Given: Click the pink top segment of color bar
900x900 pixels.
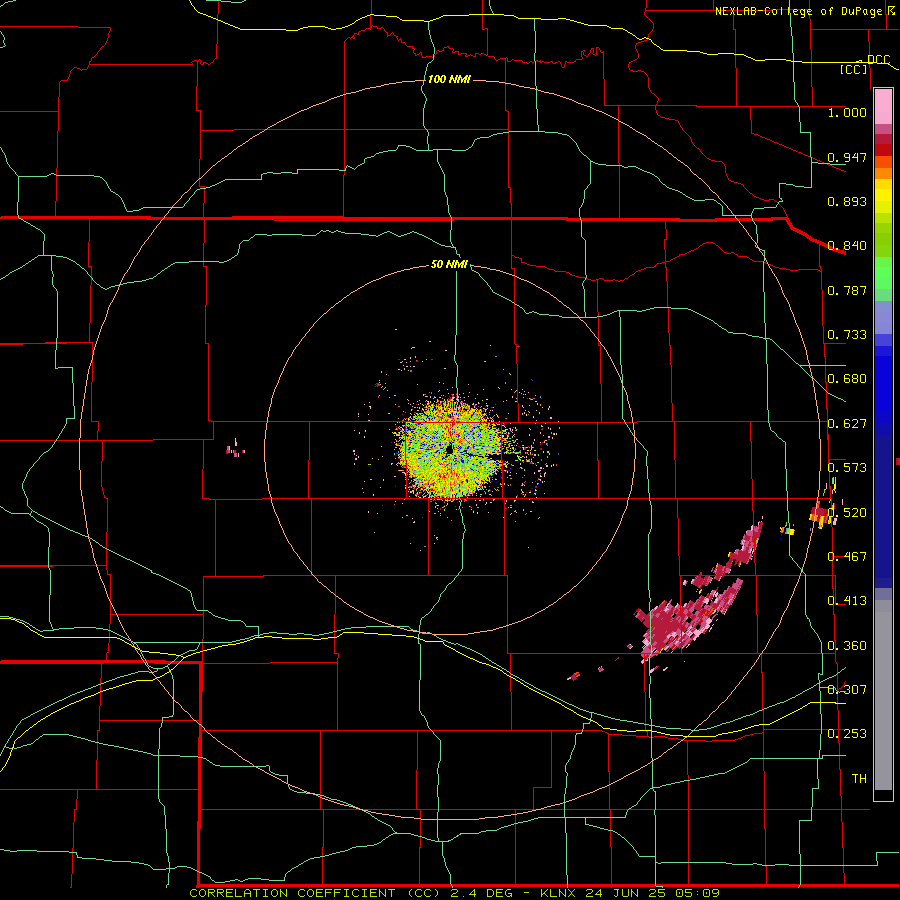Looking at the screenshot, I should (883, 107).
